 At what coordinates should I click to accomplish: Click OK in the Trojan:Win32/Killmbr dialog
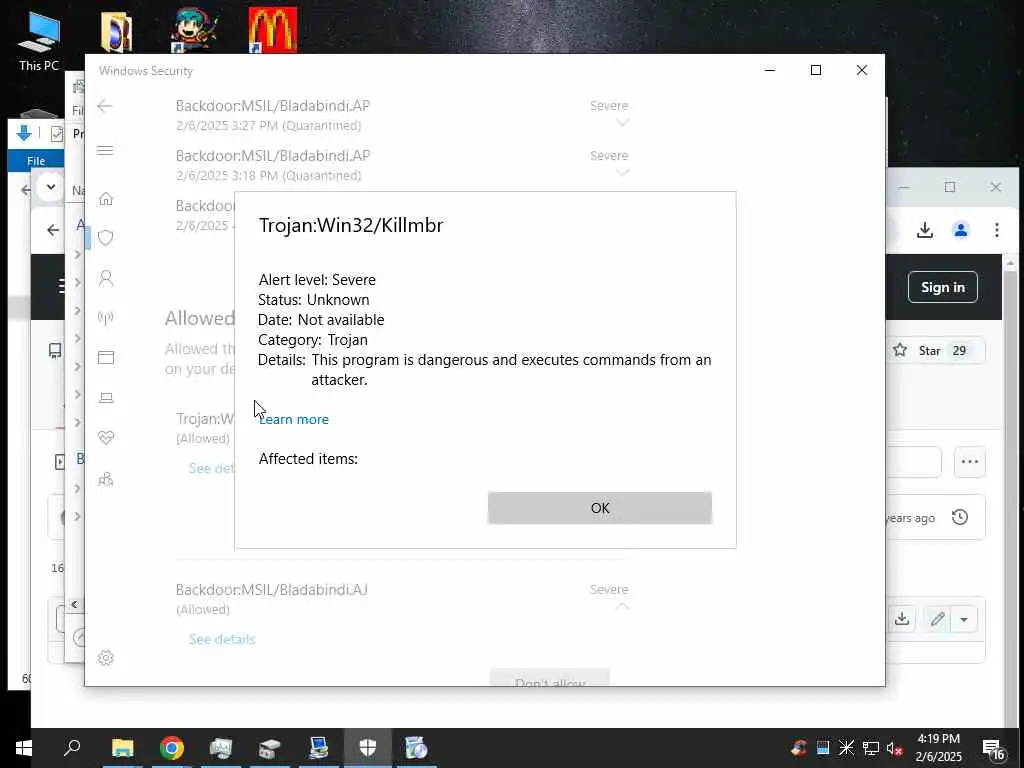[600, 508]
